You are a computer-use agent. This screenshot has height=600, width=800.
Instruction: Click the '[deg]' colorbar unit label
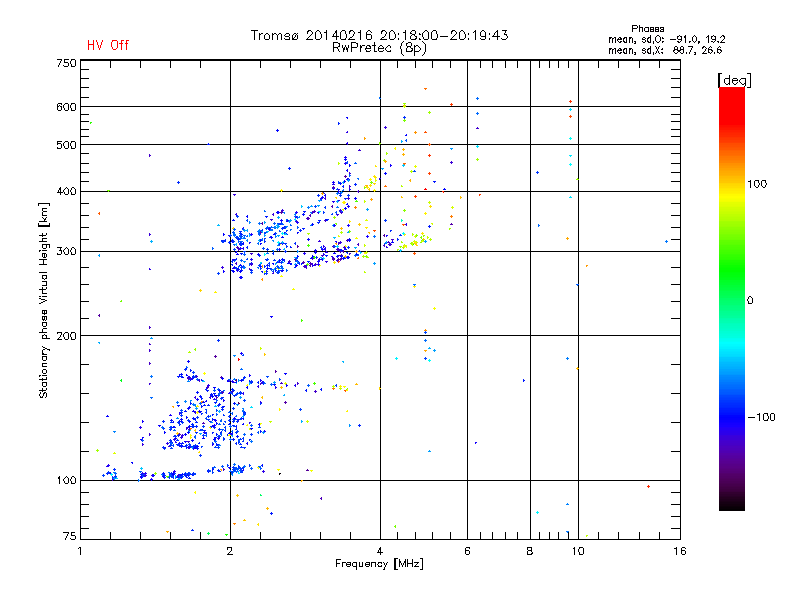pos(734,80)
